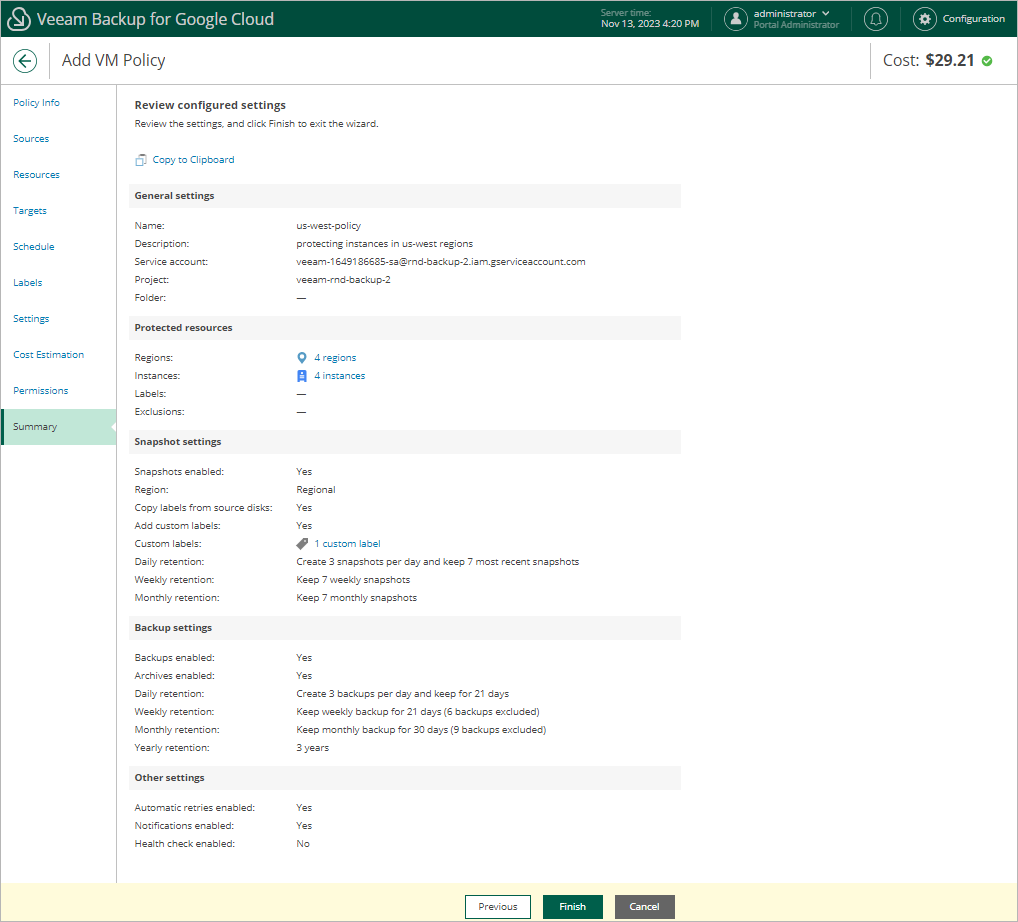Click the custom label tag icon

(302, 543)
